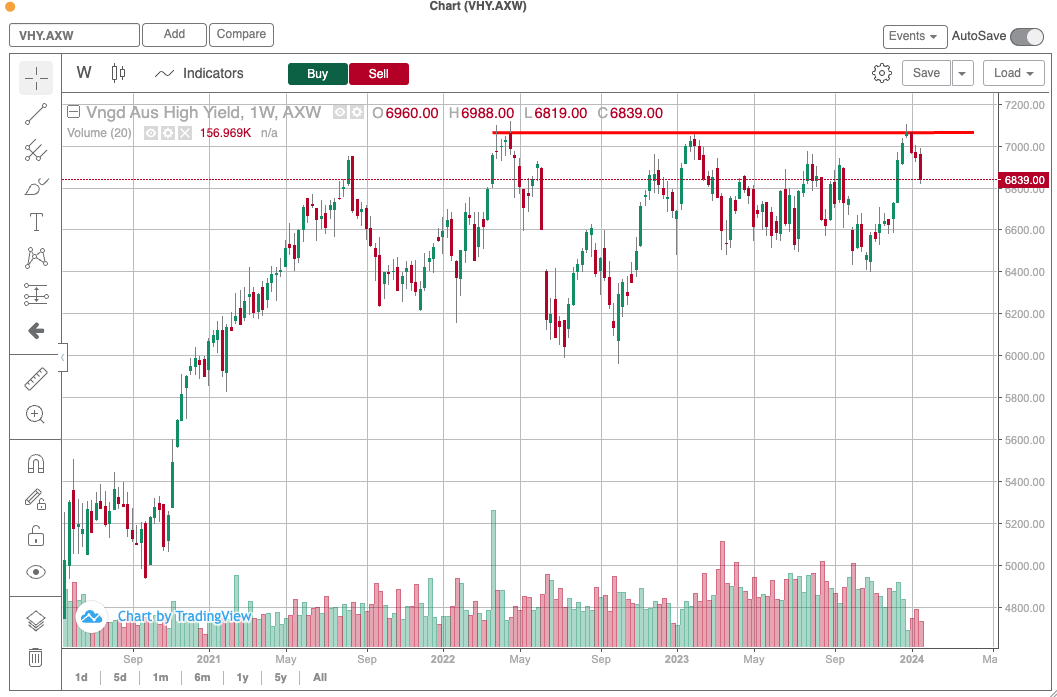Image resolution: width=1057 pixels, height=697 pixels.
Task: Remove the Volume indicator with X
Action: tap(185, 133)
